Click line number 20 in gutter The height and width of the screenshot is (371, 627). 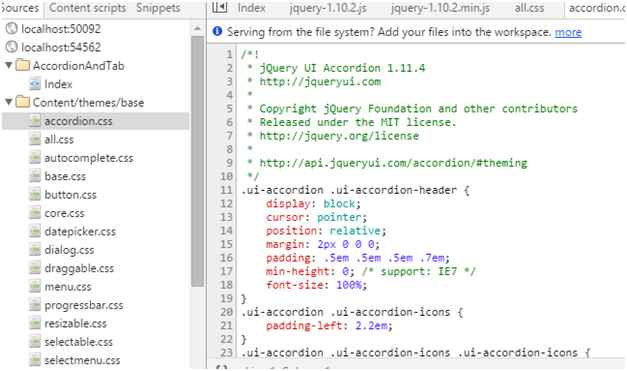[x=226, y=312]
